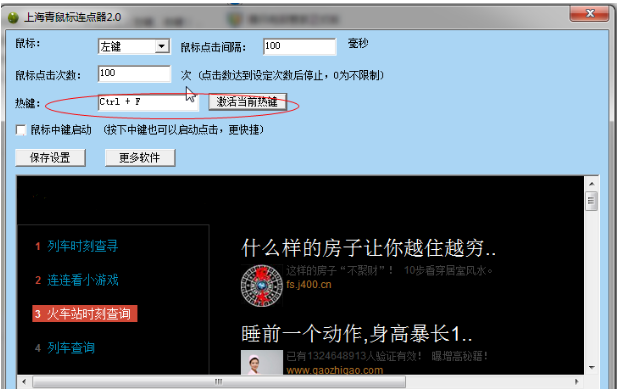The image size is (617, 389).
Task: Click the vertical scrollbar thumb
Action: tap(591, 201)
